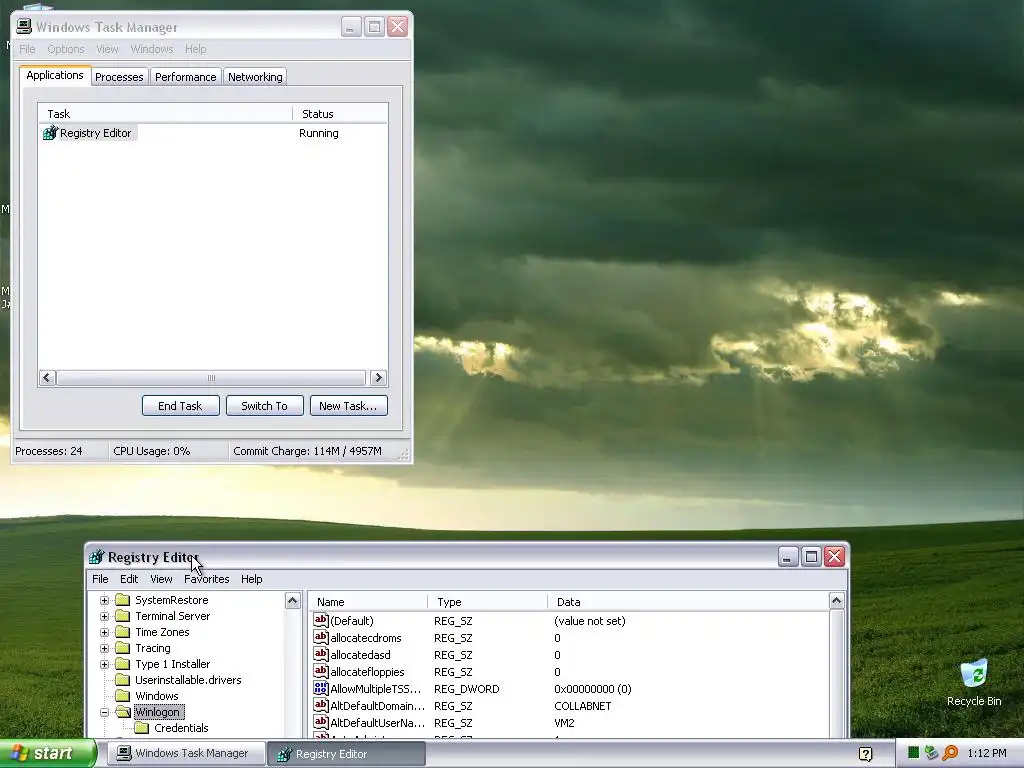Click the Tracing folder icon
Screen dimensions: 1024x768
tap(123, 648)
